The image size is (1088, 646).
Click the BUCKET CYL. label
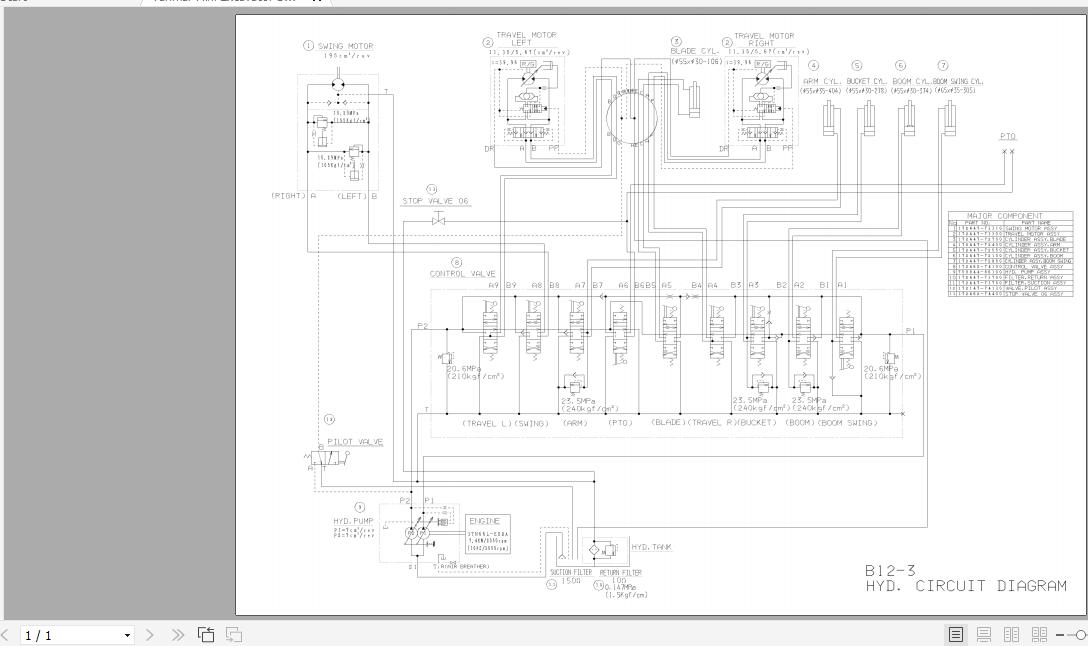[867, 81]
